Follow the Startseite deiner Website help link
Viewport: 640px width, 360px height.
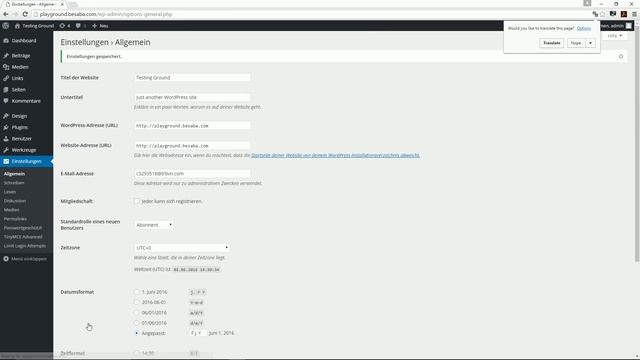tap(335, 156)
